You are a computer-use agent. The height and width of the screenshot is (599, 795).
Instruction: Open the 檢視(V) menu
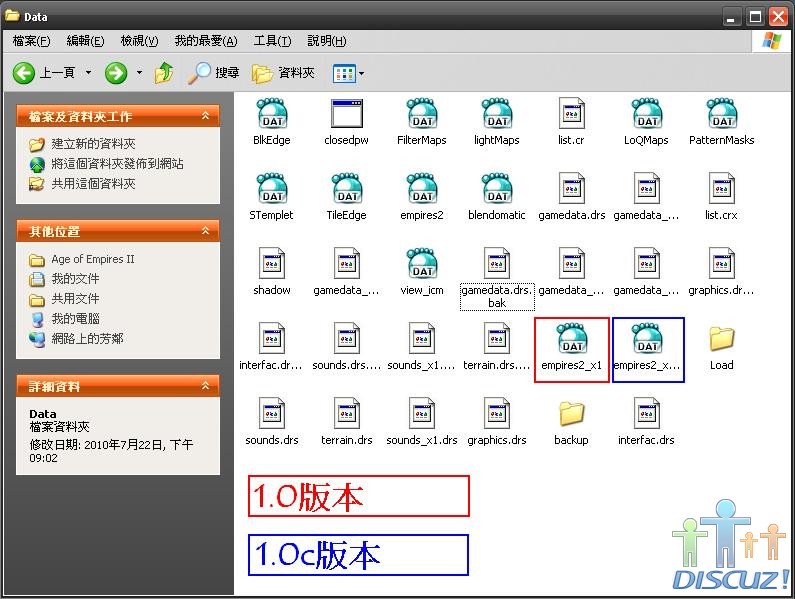(139, 41)
